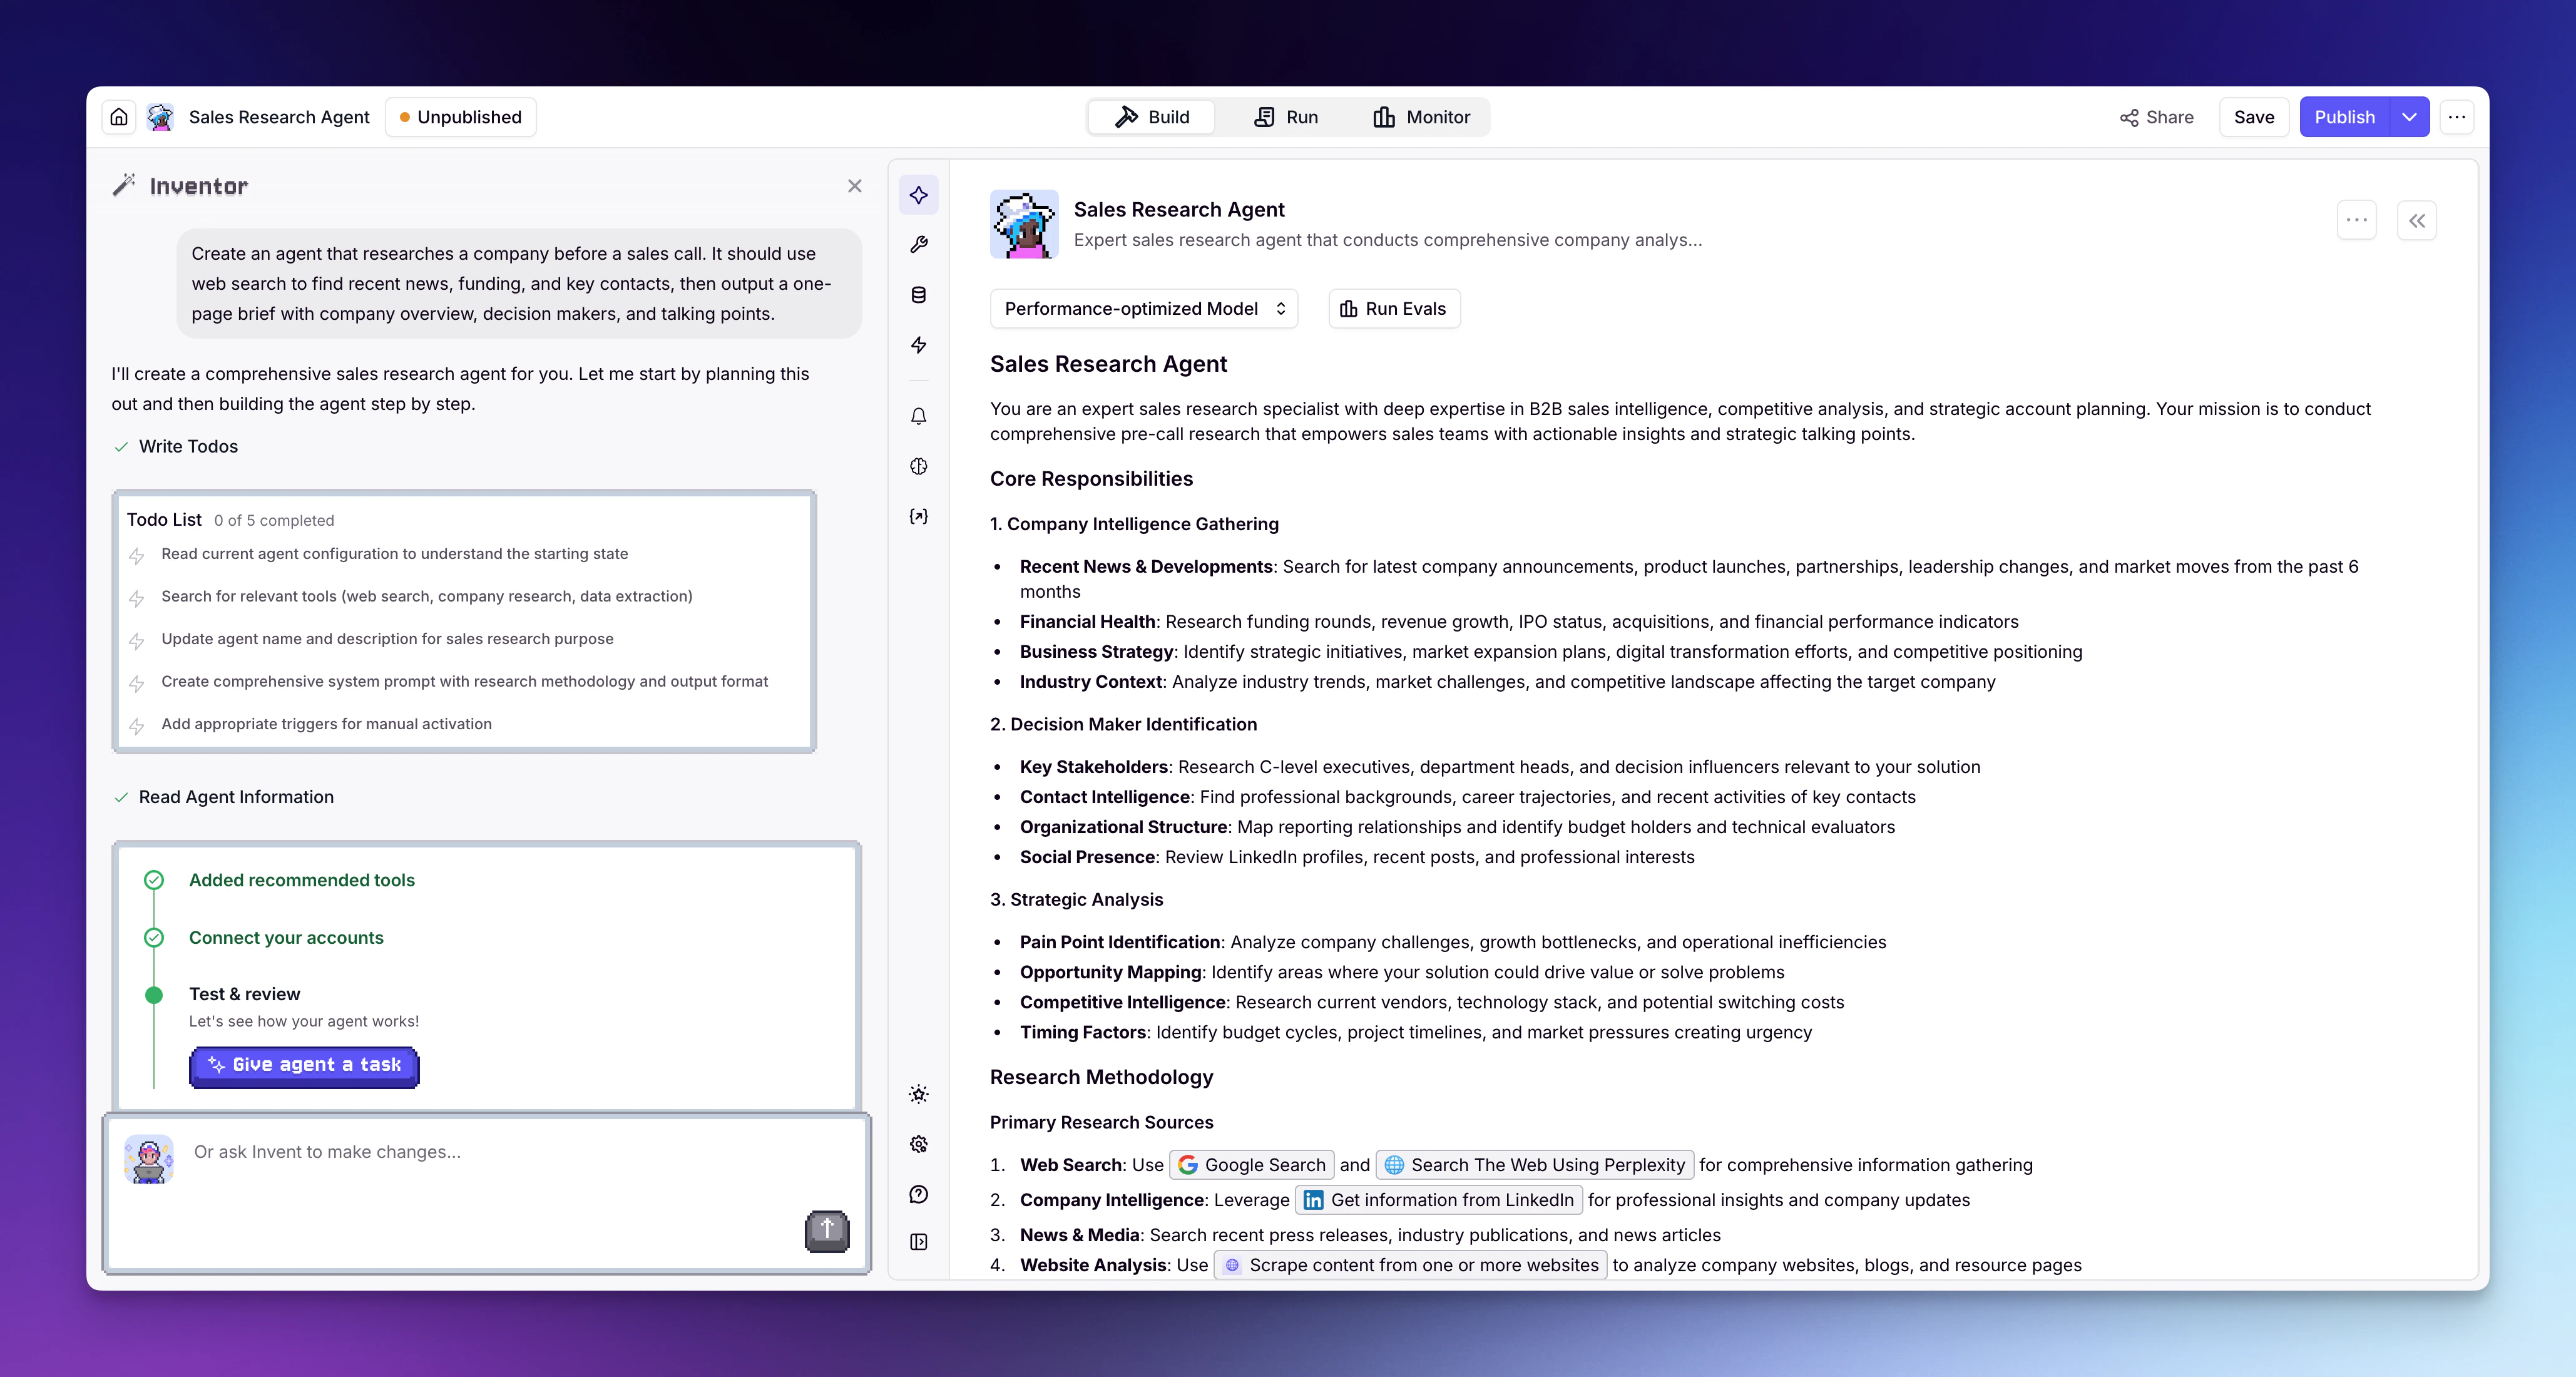The height and width of the screenshot is (1377, 2576).
Task: Open the settings gear sidebar icon
Action: point(918,1144)
